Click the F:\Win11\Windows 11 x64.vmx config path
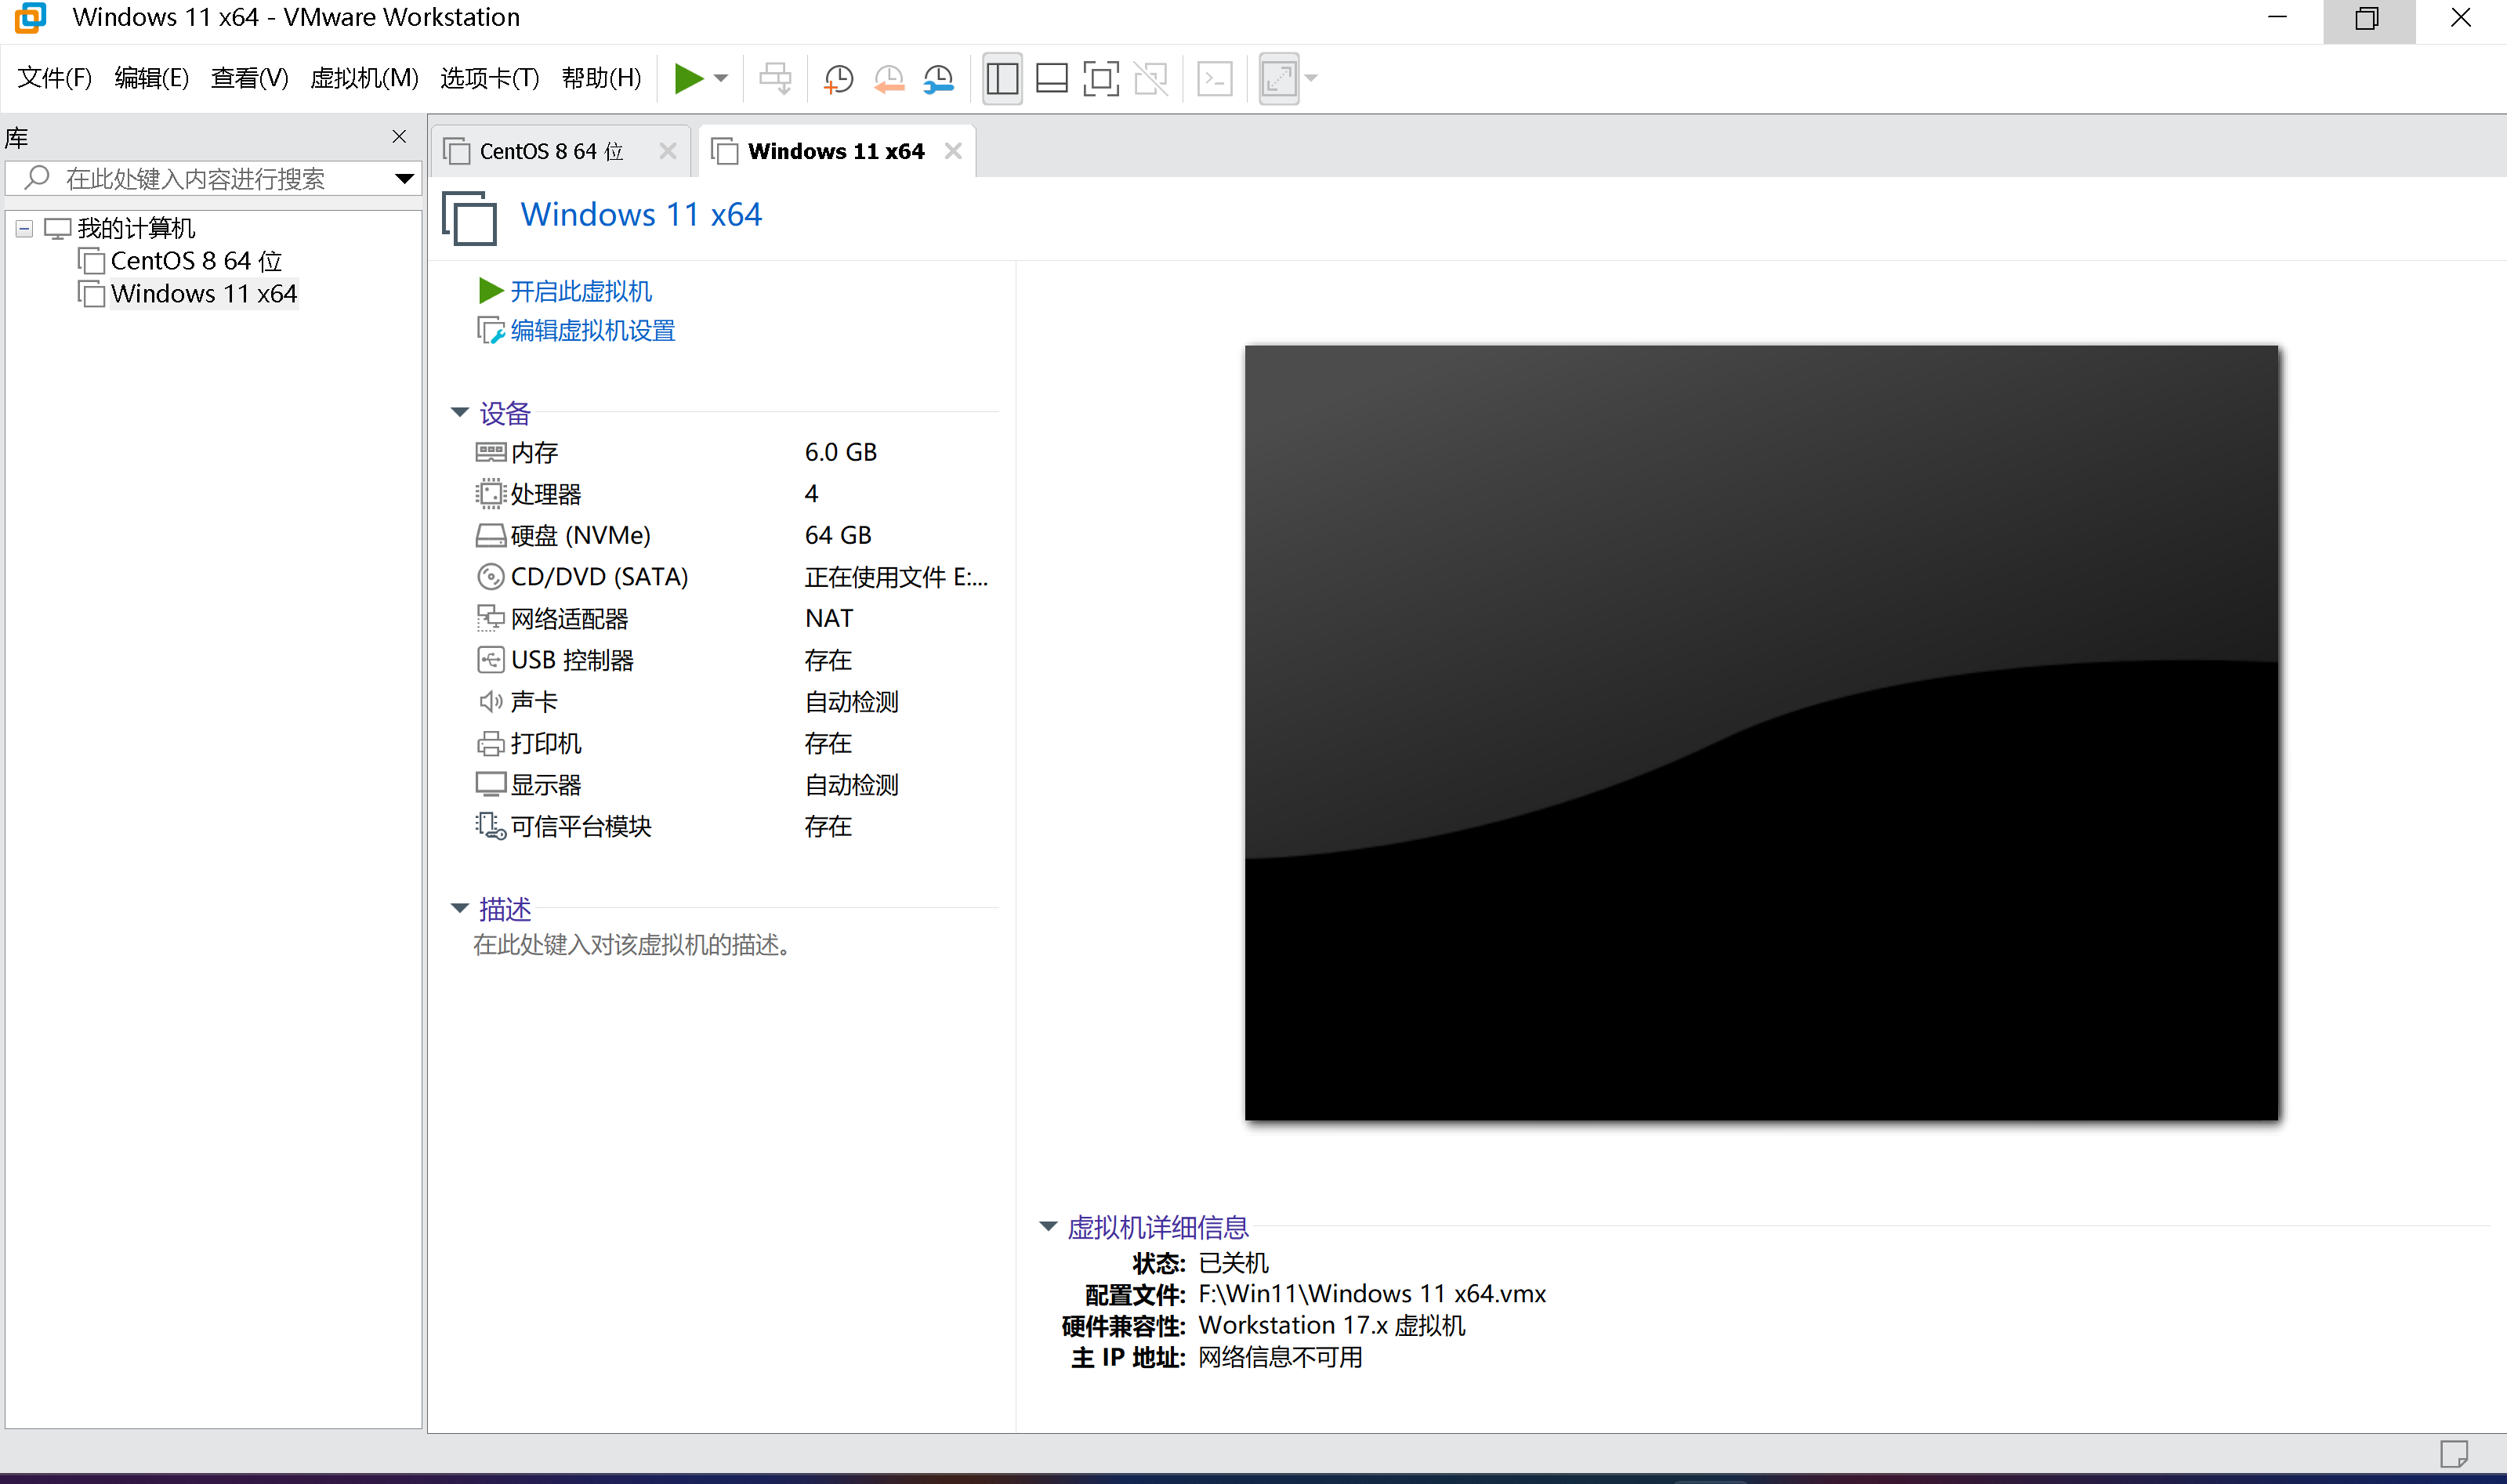Image resolution: width=2507 pixels, height=1484 pixels. 1372,1294
